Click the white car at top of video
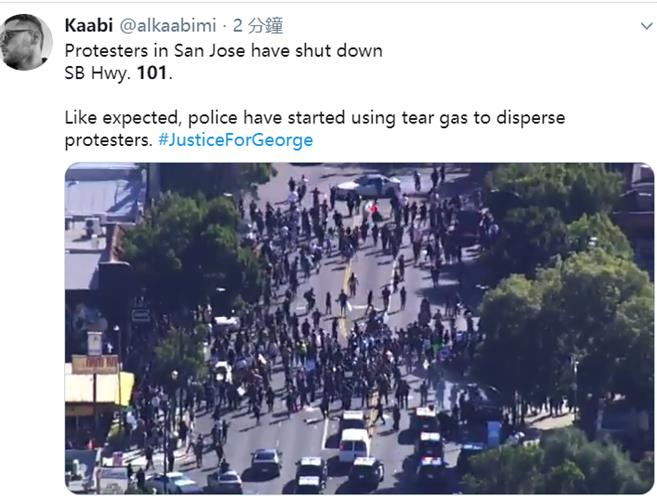 pos(368,187)
